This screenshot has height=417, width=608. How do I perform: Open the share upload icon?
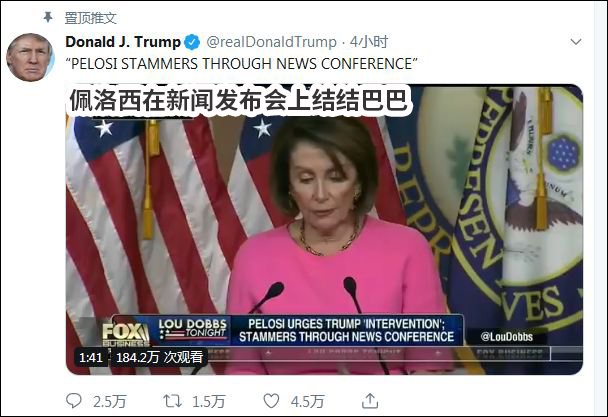pyautogui.click(x=370, y=401)
